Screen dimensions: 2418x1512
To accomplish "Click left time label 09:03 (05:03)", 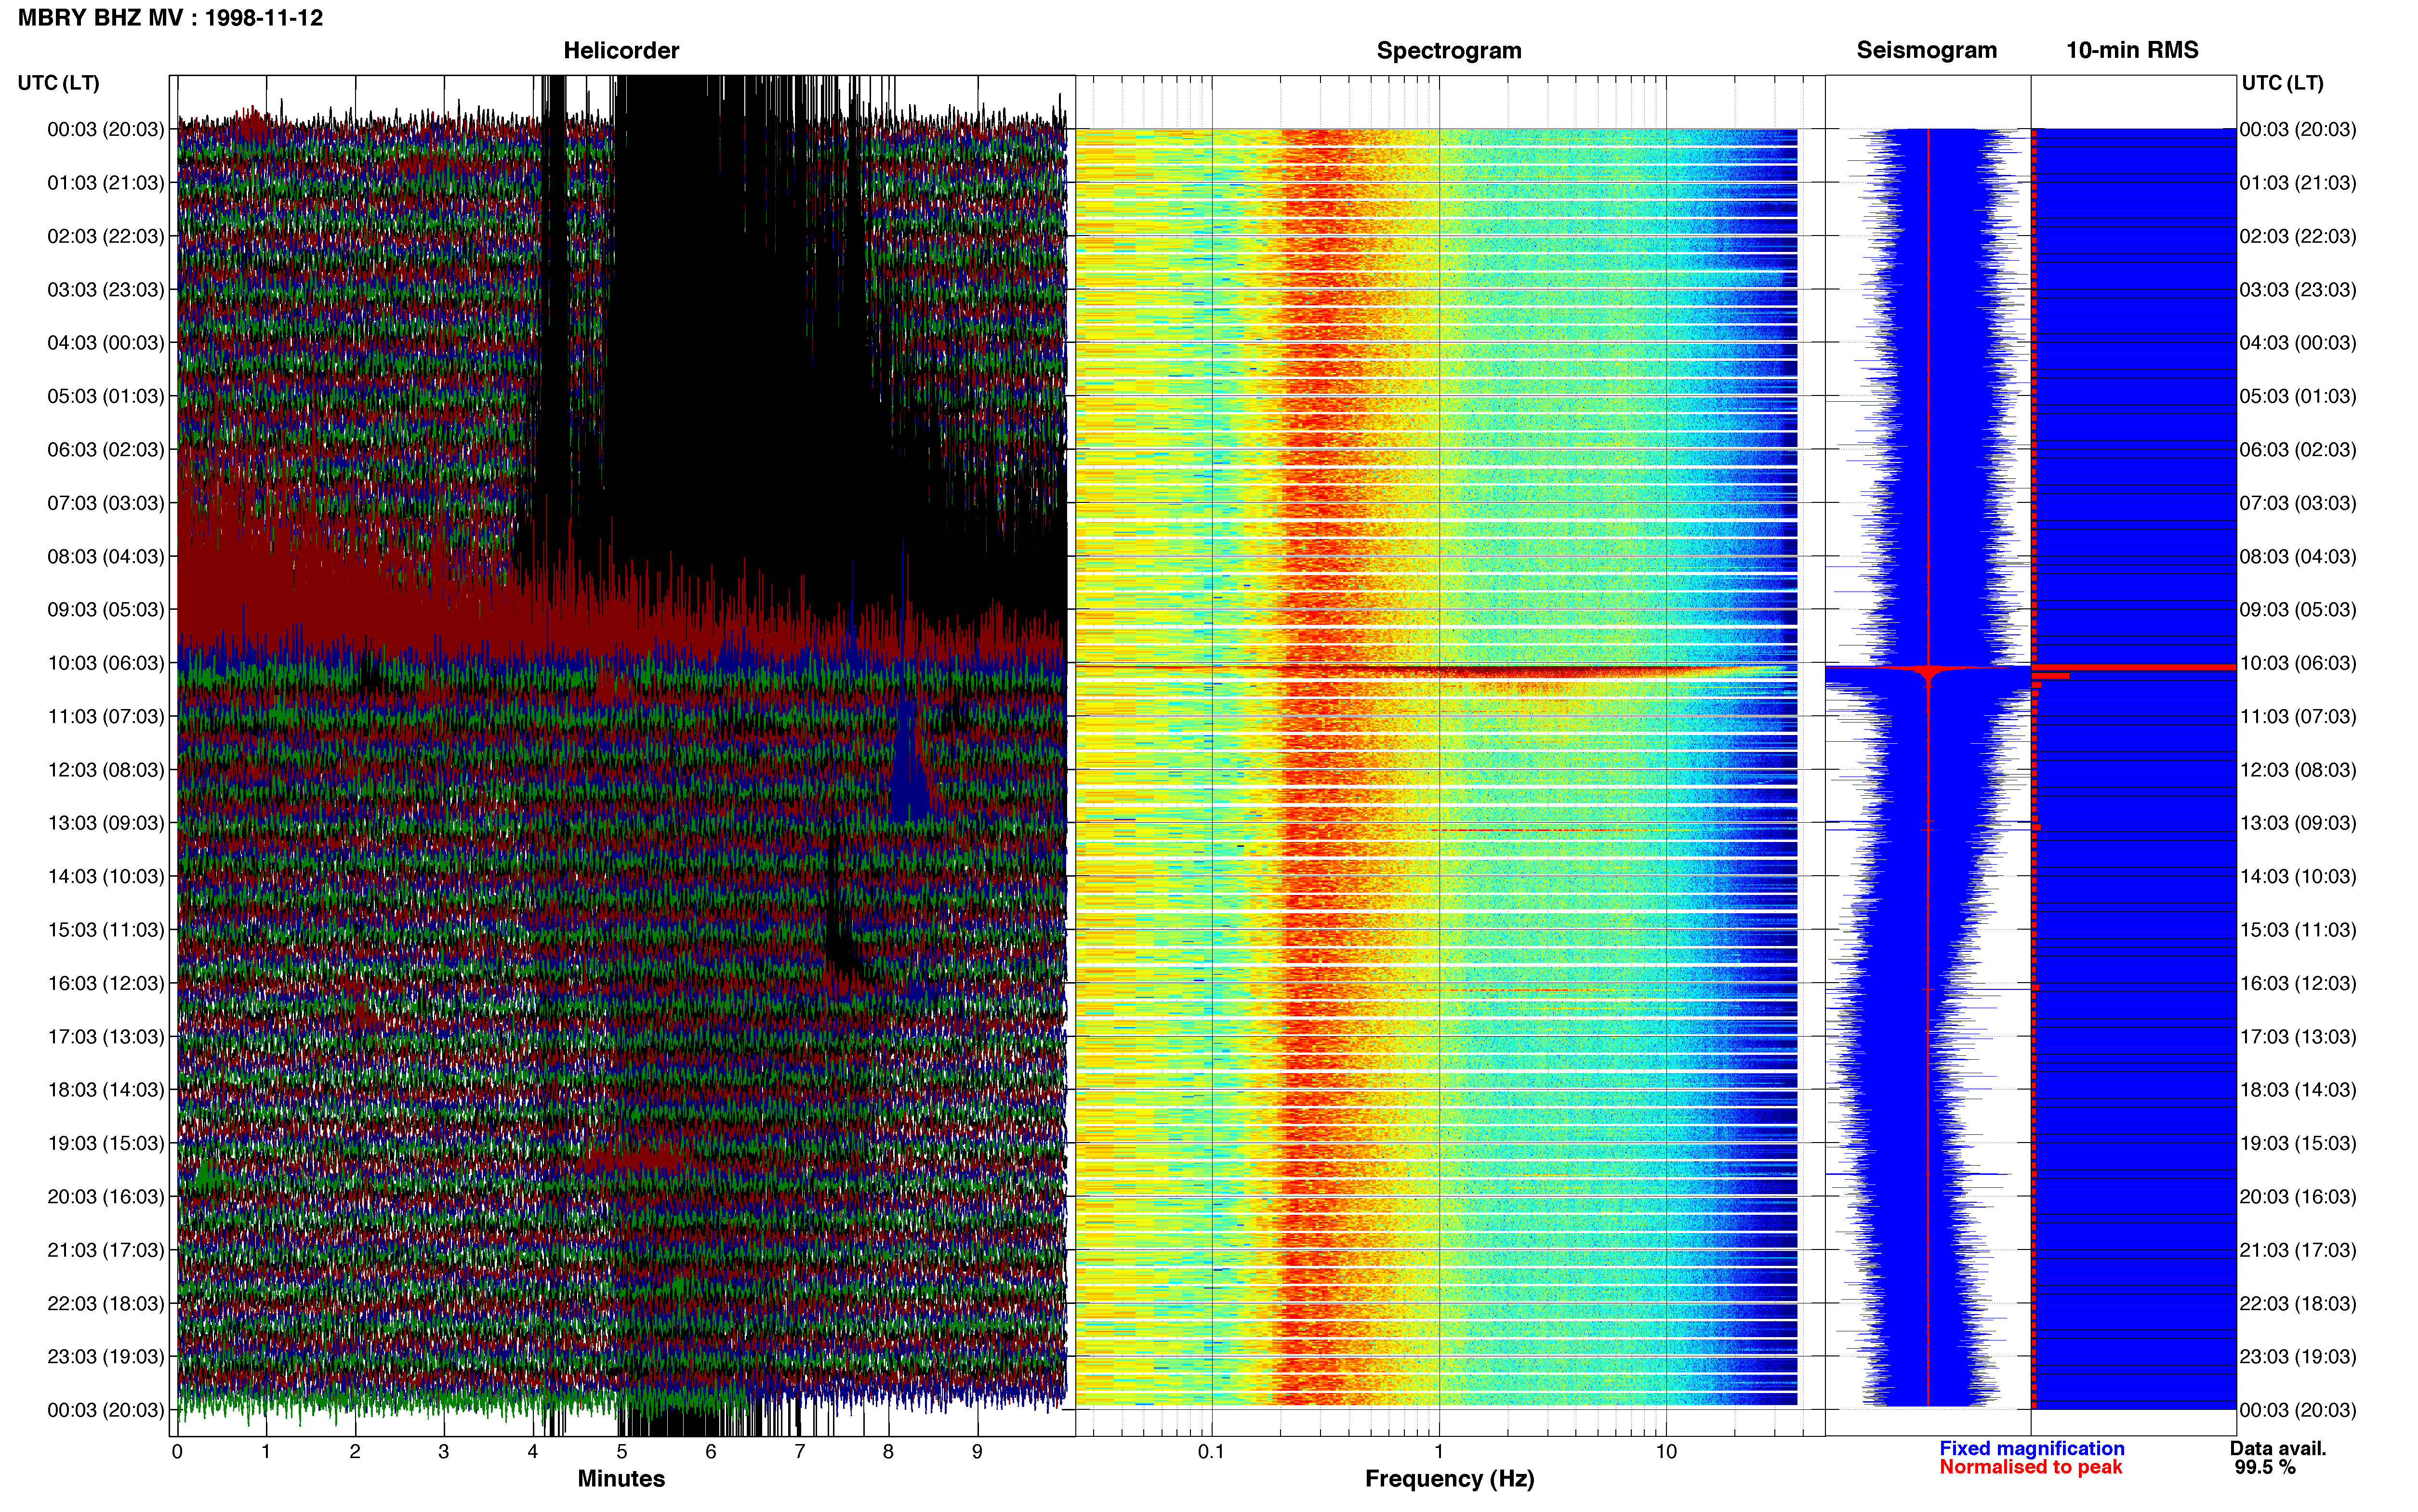I will [106, 610].
